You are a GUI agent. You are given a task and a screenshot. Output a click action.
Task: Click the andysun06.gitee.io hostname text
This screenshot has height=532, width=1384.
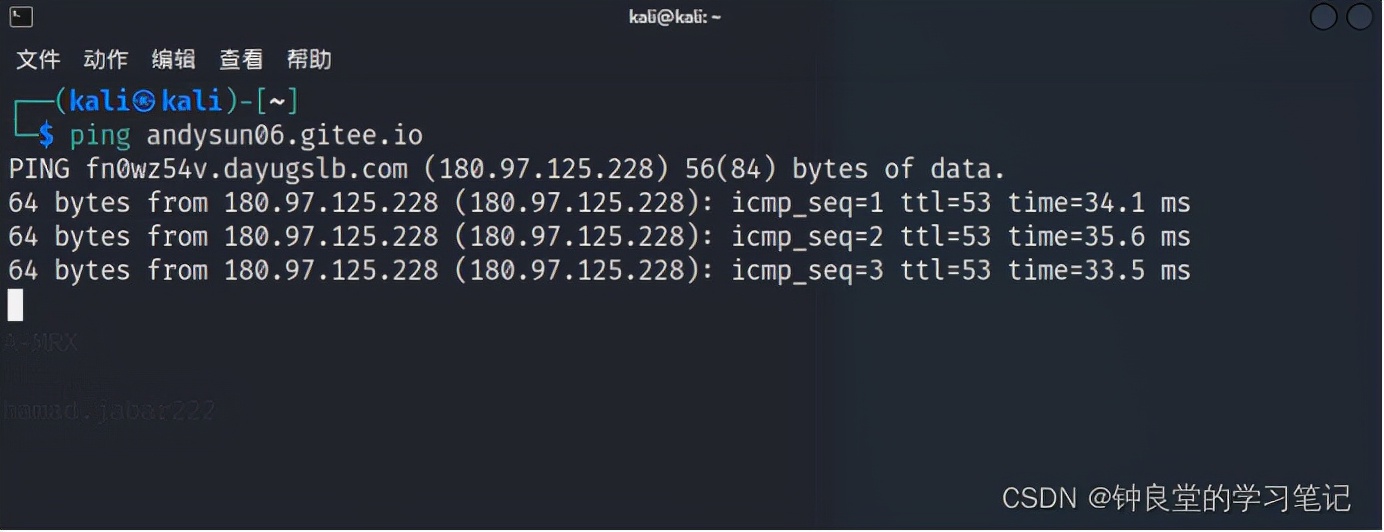pyautogui.click(x=285, y=135)
